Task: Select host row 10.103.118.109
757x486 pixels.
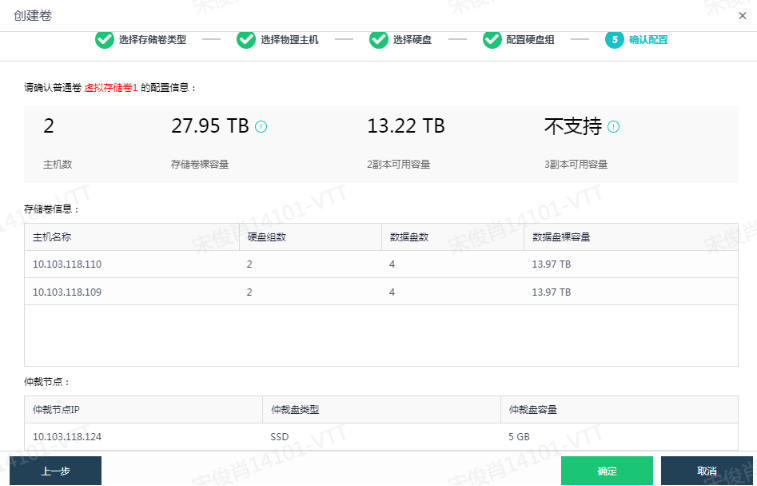Action: (68, 292)
